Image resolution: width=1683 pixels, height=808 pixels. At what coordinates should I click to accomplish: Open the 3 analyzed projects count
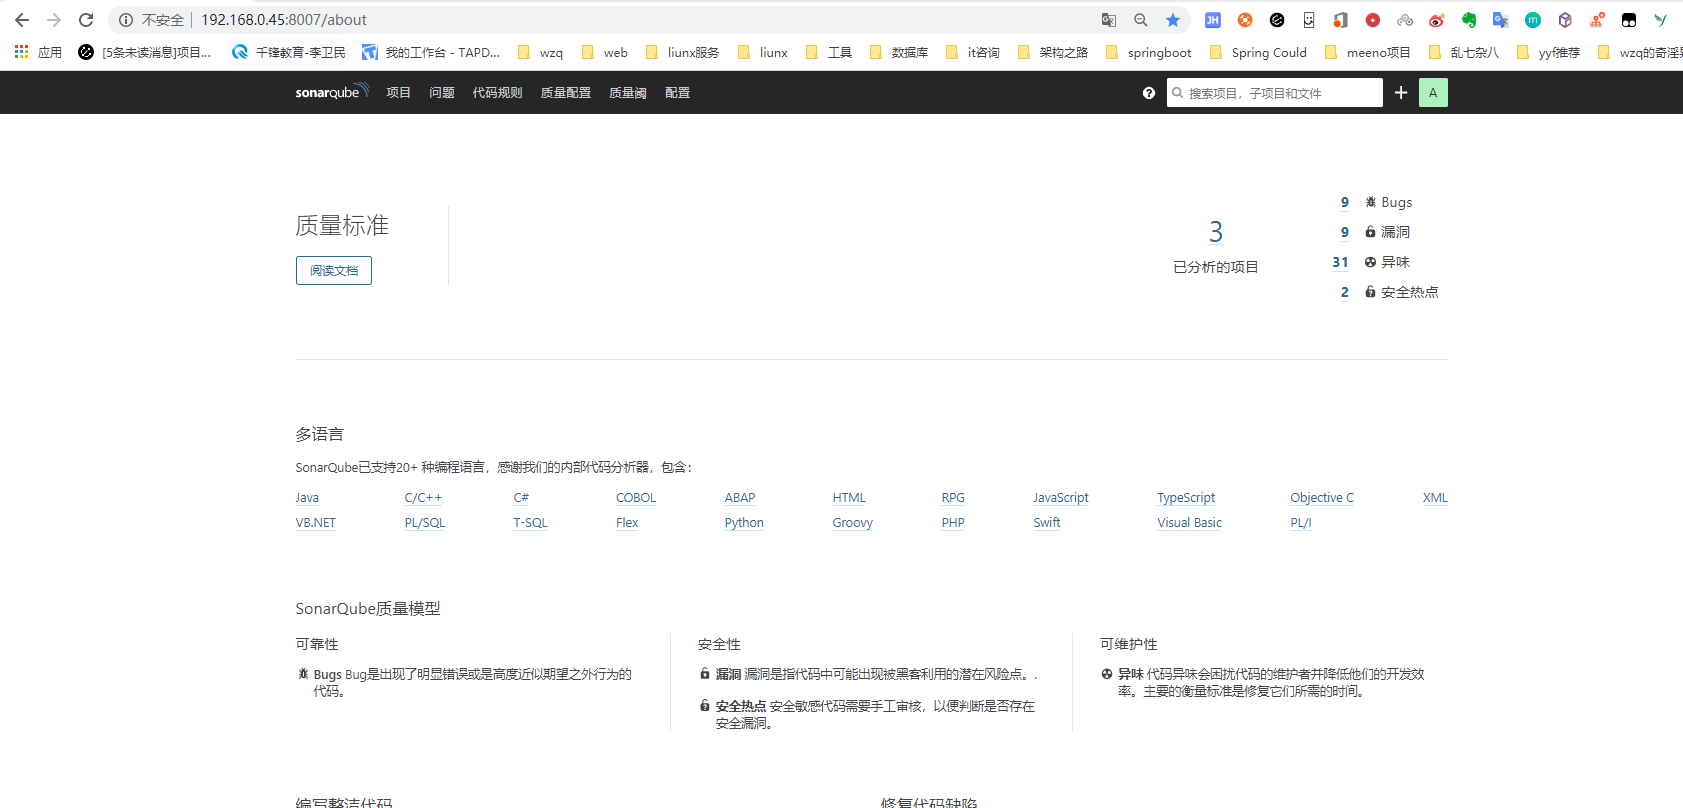click(x=1216, y=232)
